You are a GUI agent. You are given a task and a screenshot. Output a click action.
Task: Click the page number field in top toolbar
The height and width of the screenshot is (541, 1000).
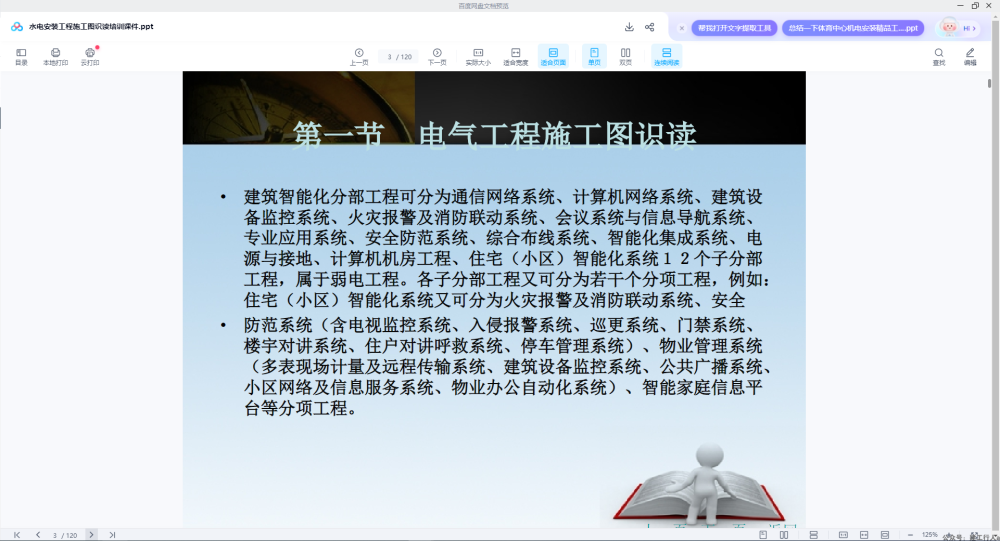click(x=399, y=57)
